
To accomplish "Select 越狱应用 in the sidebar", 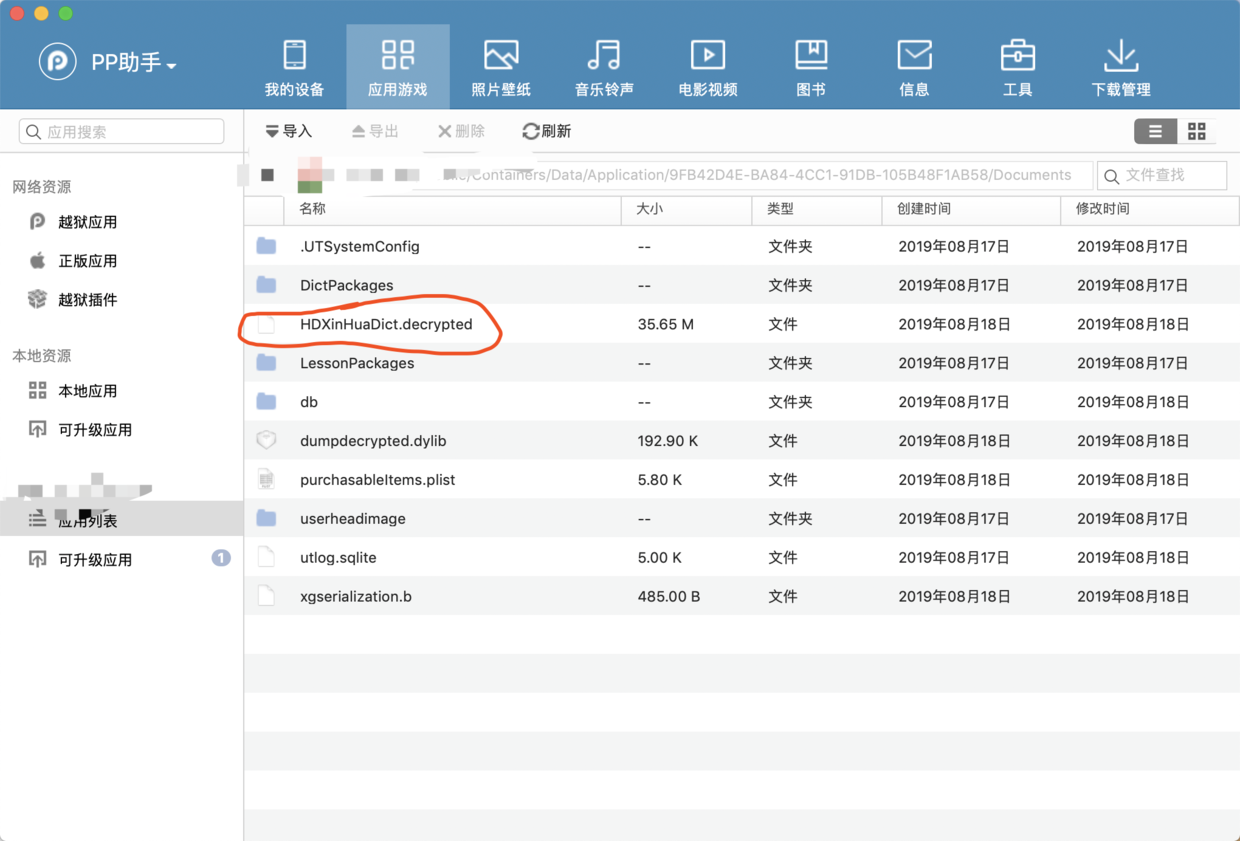I will pos(88,222).
